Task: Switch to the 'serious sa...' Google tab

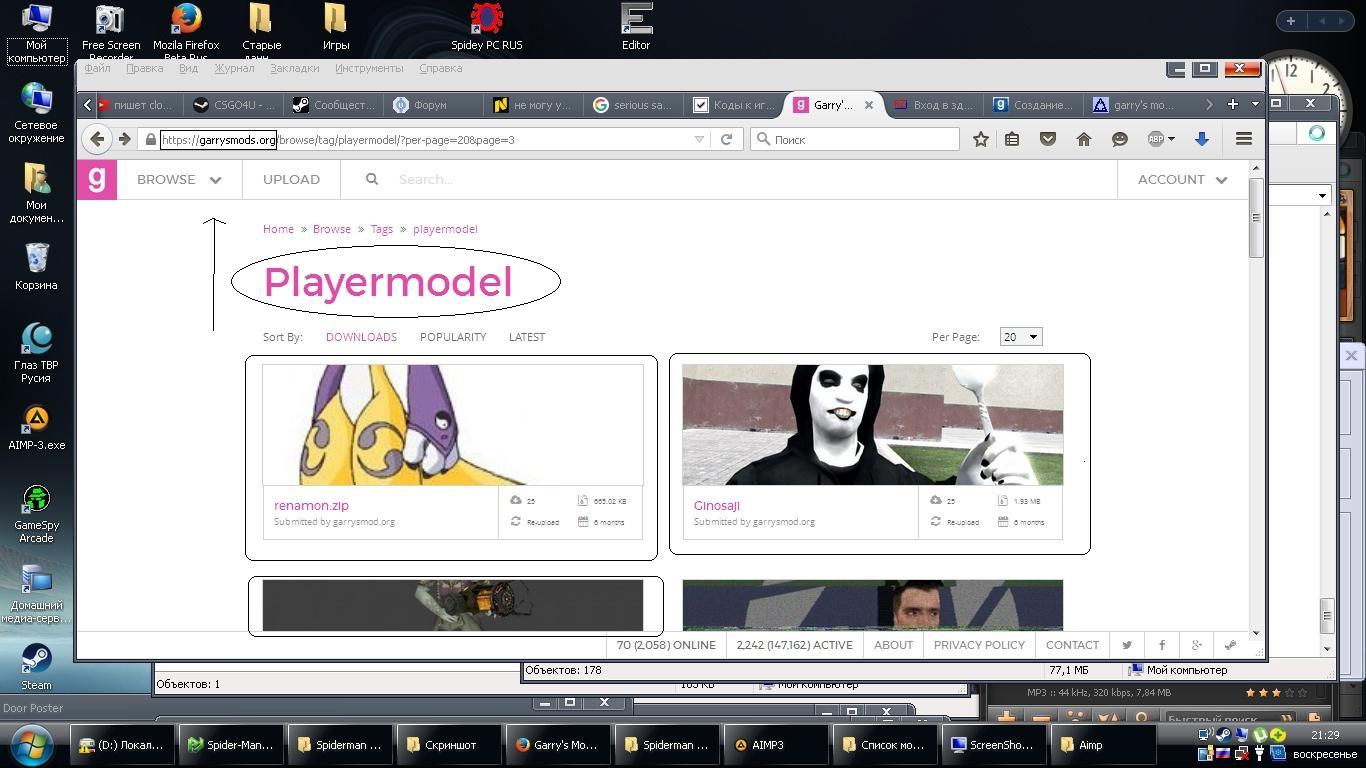Action: click(x=632, y=104)
